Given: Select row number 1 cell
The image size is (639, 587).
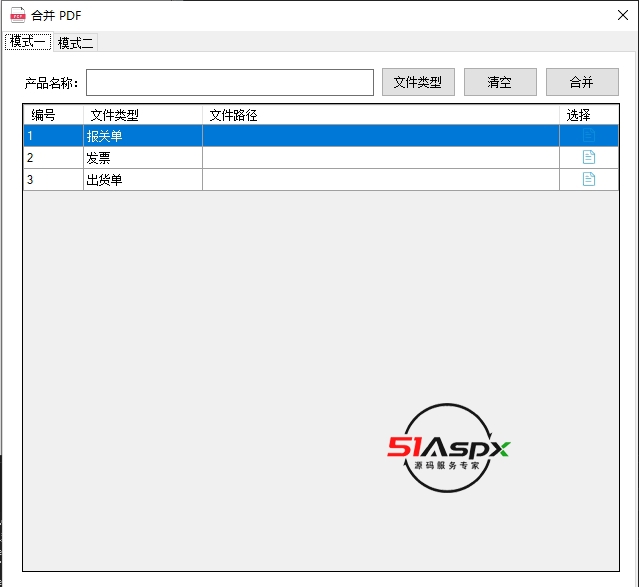Looking at the screenshot, I should click(x=53, y=136).
